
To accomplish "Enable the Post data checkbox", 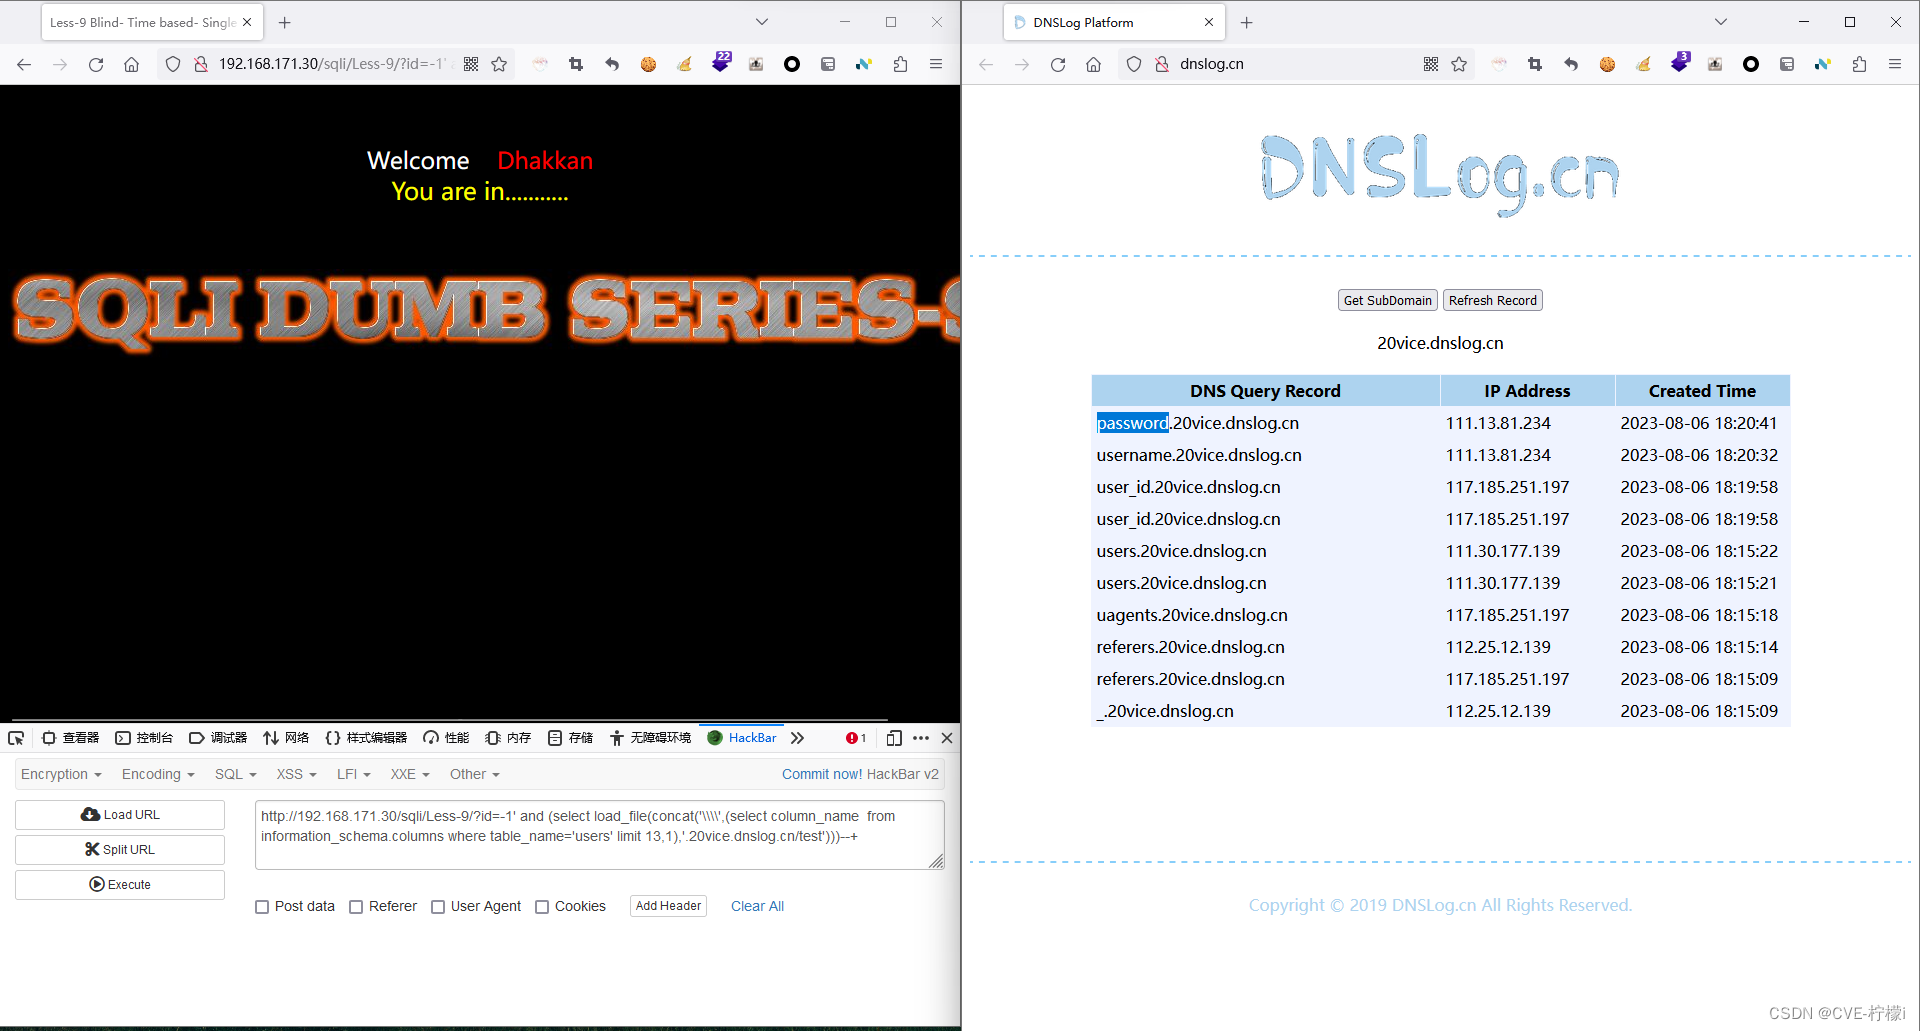I will tap(262, 907).
